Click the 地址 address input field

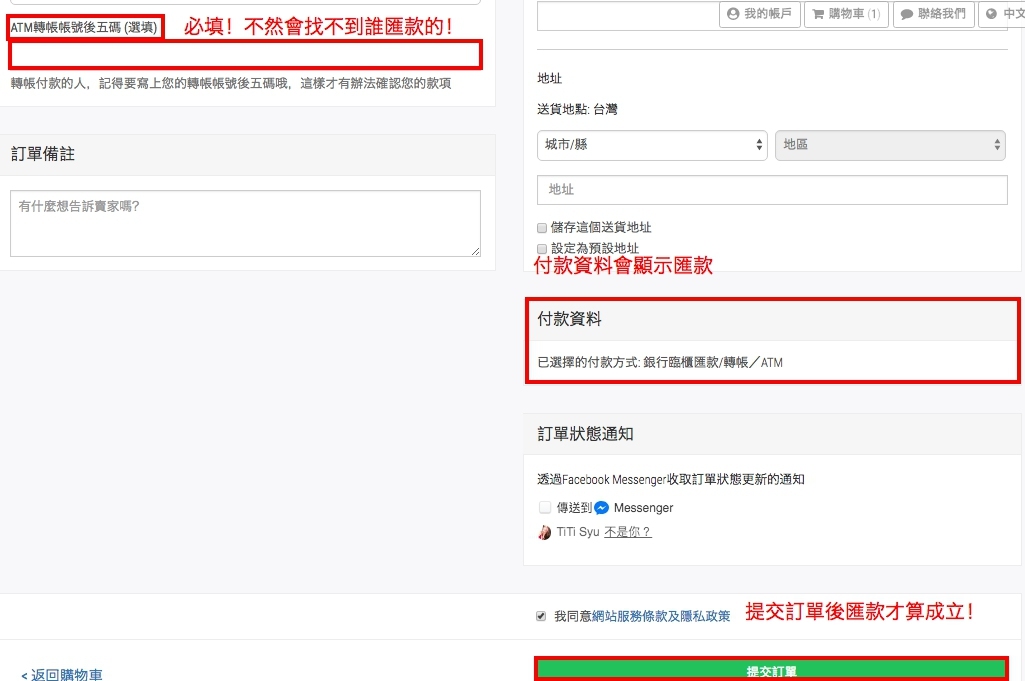point(772,189)
